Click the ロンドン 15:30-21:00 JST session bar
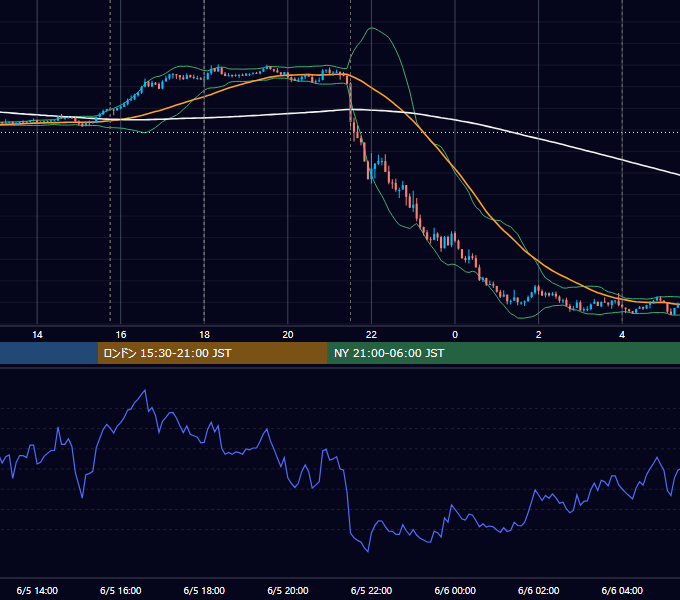 pyautogui.click(x=212, y=353)
